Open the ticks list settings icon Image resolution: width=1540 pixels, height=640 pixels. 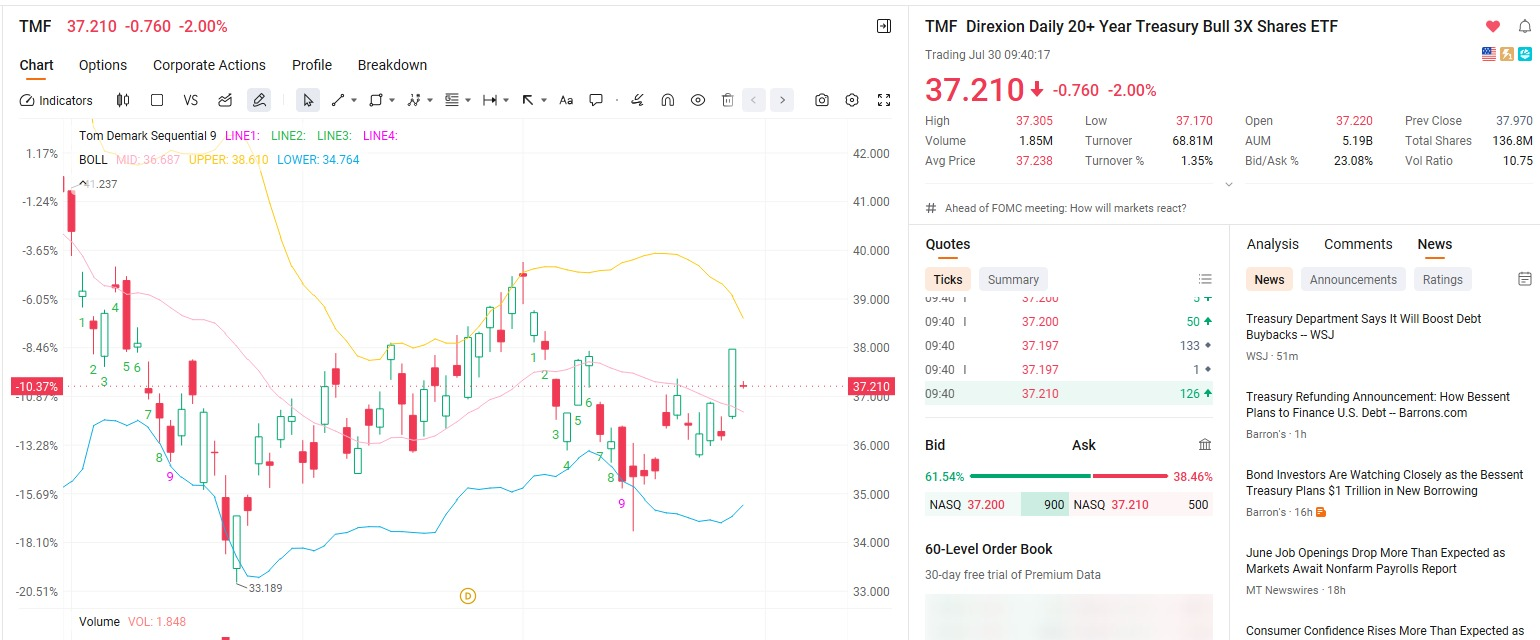1205,279
